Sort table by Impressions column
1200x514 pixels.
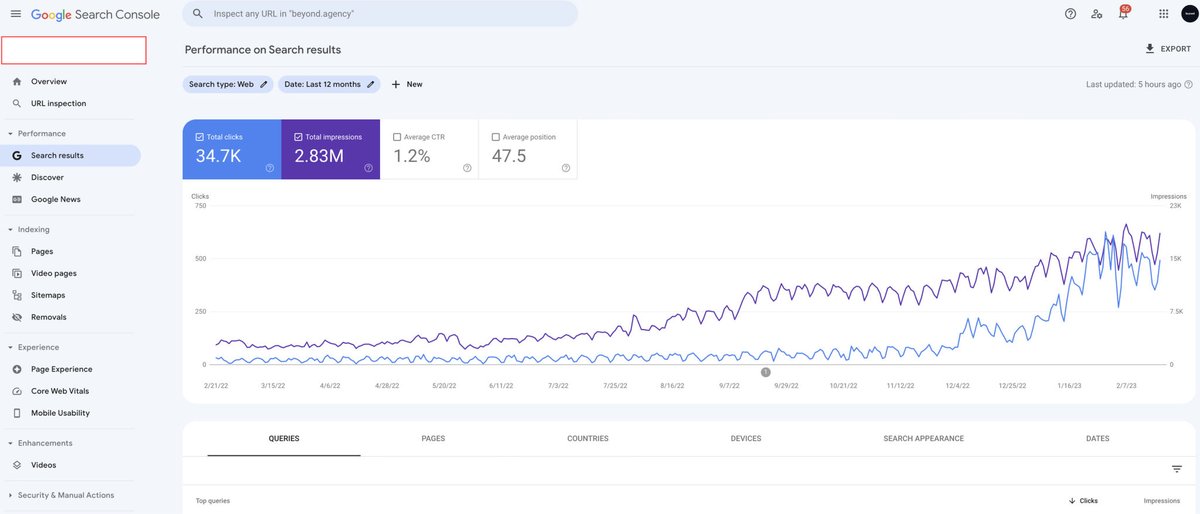click(1162, 500)
